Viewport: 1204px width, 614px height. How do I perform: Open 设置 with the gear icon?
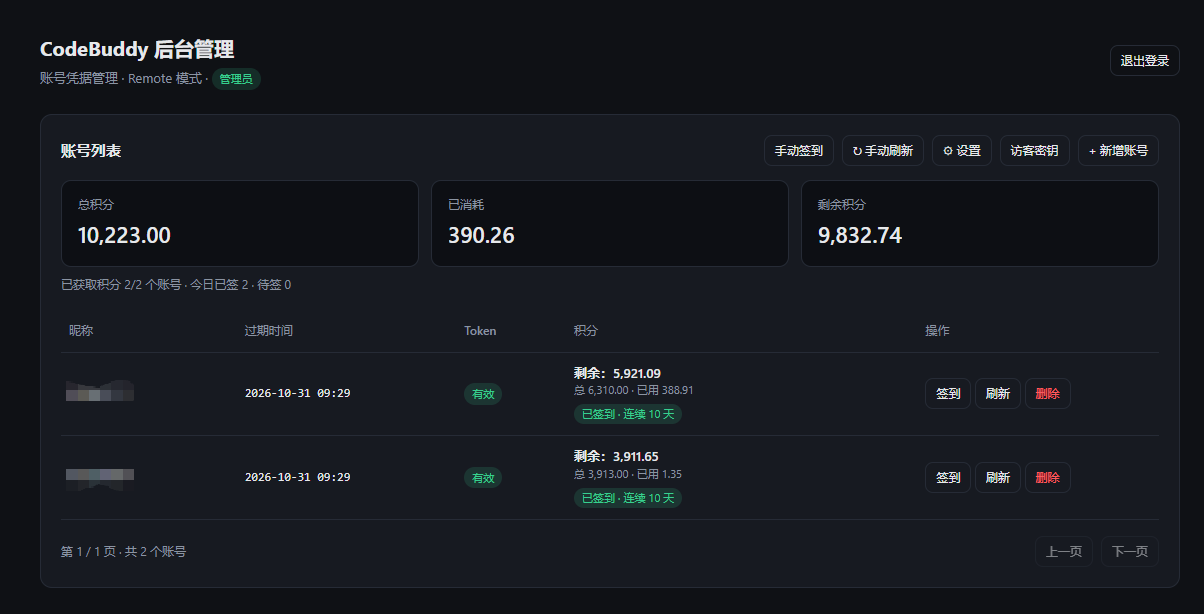click(962, 151)
